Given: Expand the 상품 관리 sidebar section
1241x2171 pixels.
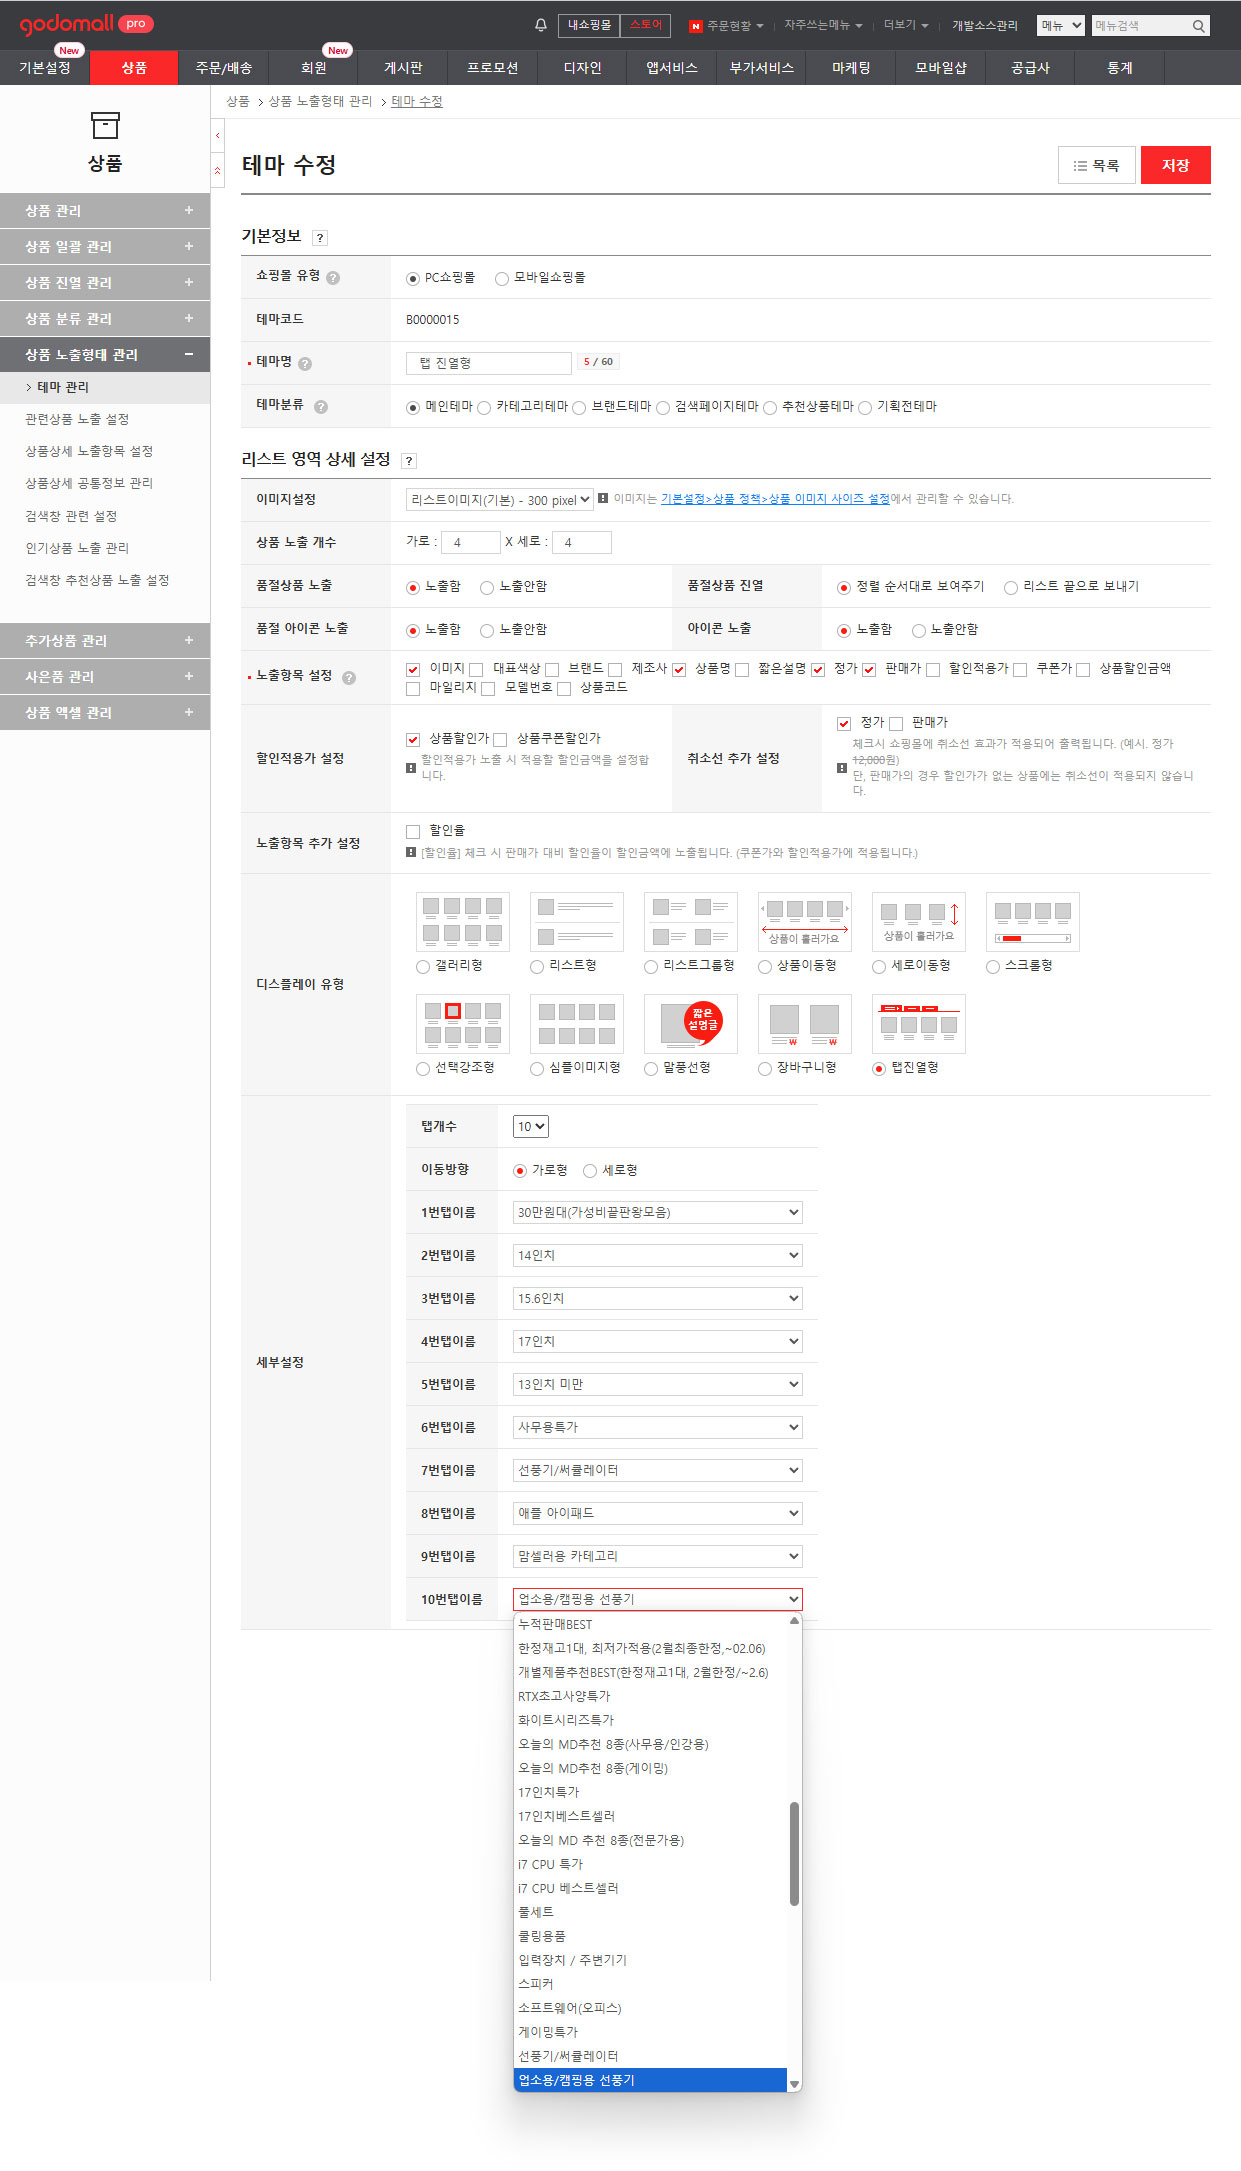Looking at the screenshot, I should click(105, 211).
